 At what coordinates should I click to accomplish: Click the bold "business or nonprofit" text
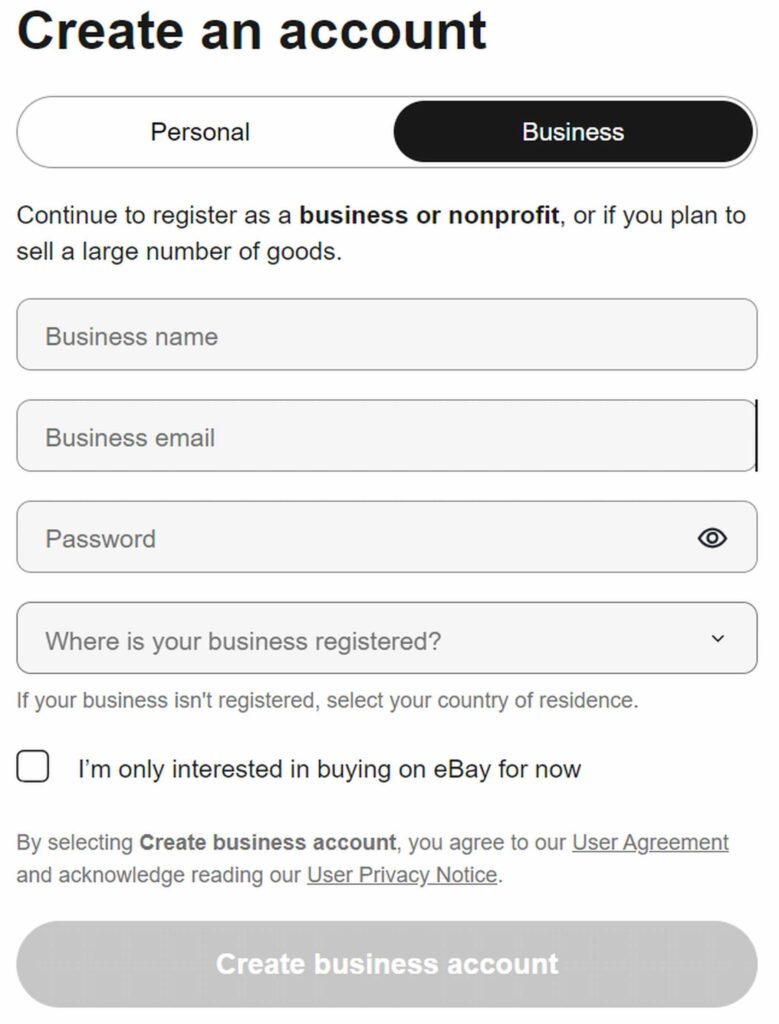click(x=428, y=216)
